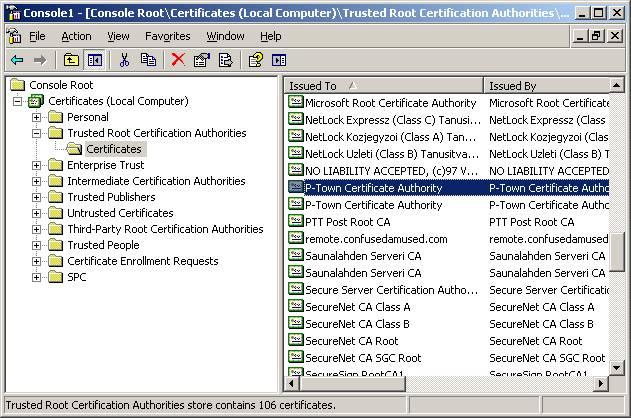This screenshot has height=418, width=631.
Task: Click horizontal scrollbar left arrow
Action: [x=291, y=384]
